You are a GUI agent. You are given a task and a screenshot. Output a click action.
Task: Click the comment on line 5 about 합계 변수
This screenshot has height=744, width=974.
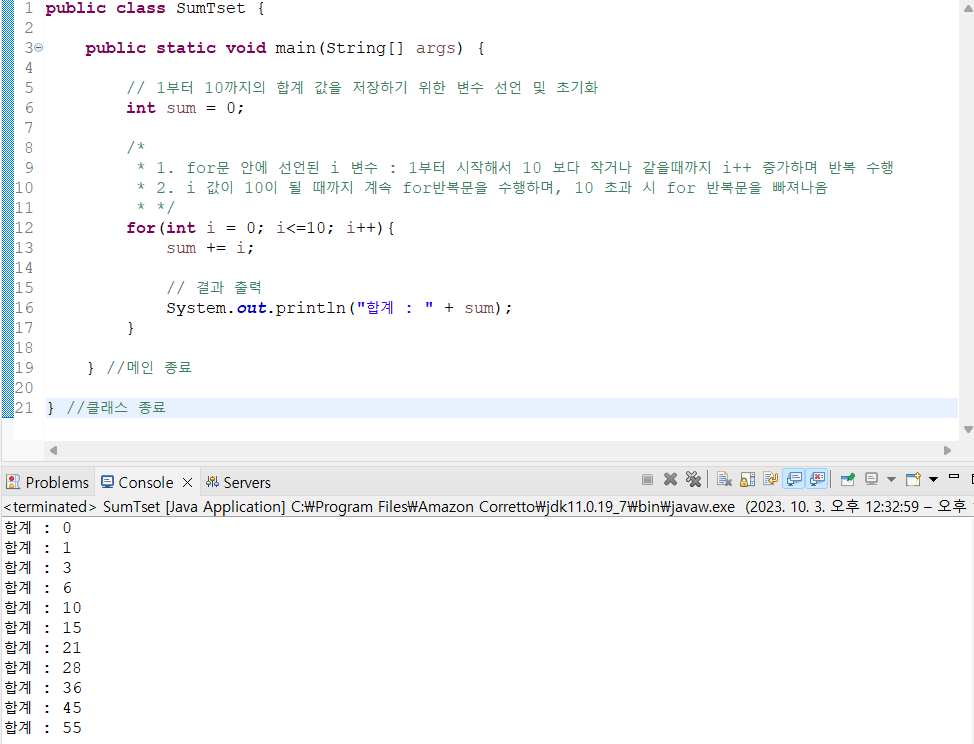[x=362, y=88]
